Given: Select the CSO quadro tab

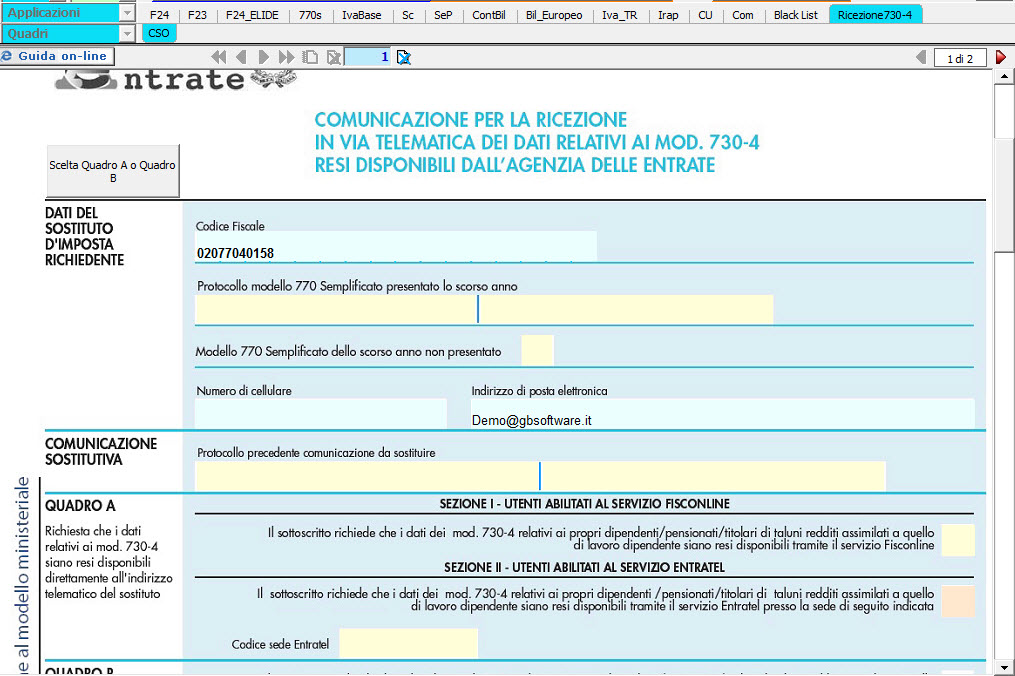Looking at the screenshot, I should [159, 33].
